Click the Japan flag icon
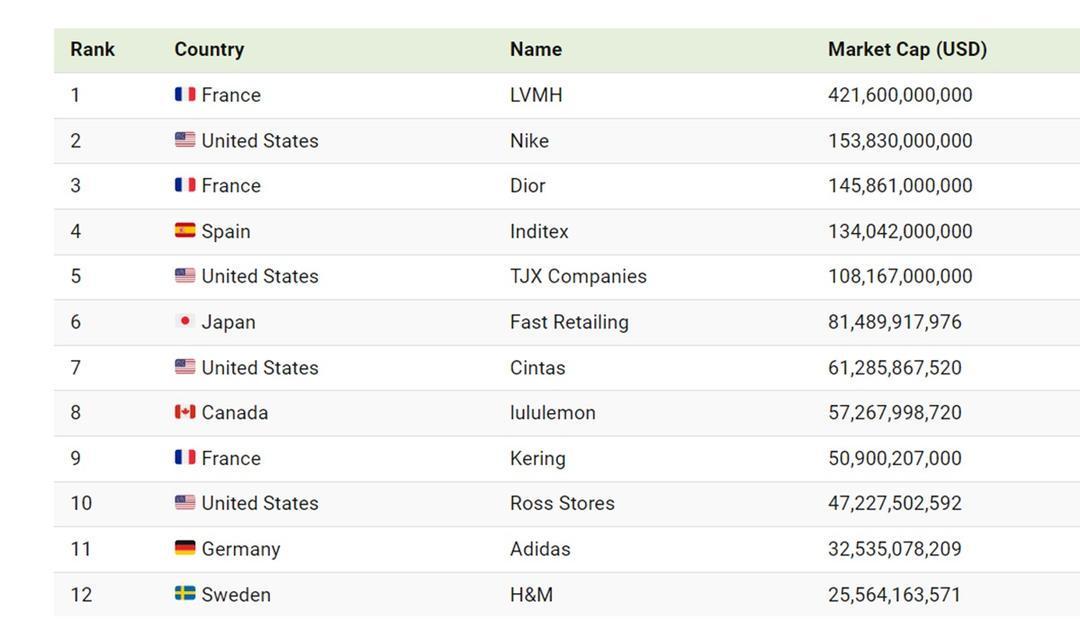The width and height of the screenshot is (1080, 637). (185, 321)
